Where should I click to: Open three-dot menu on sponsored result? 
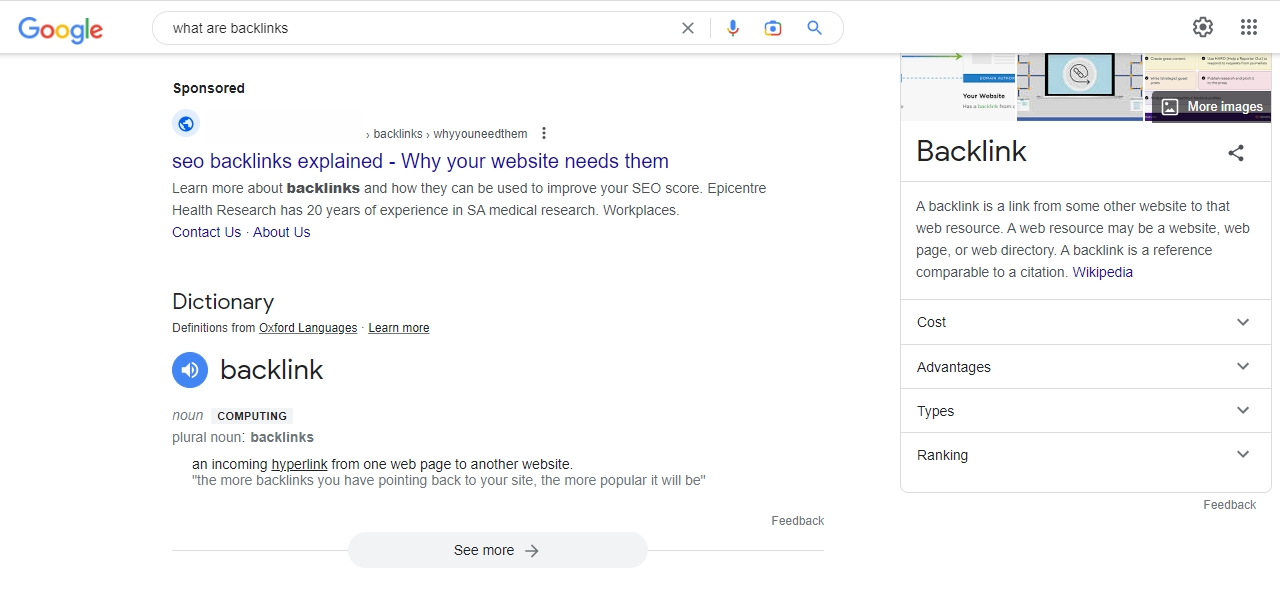pos(543,133)
